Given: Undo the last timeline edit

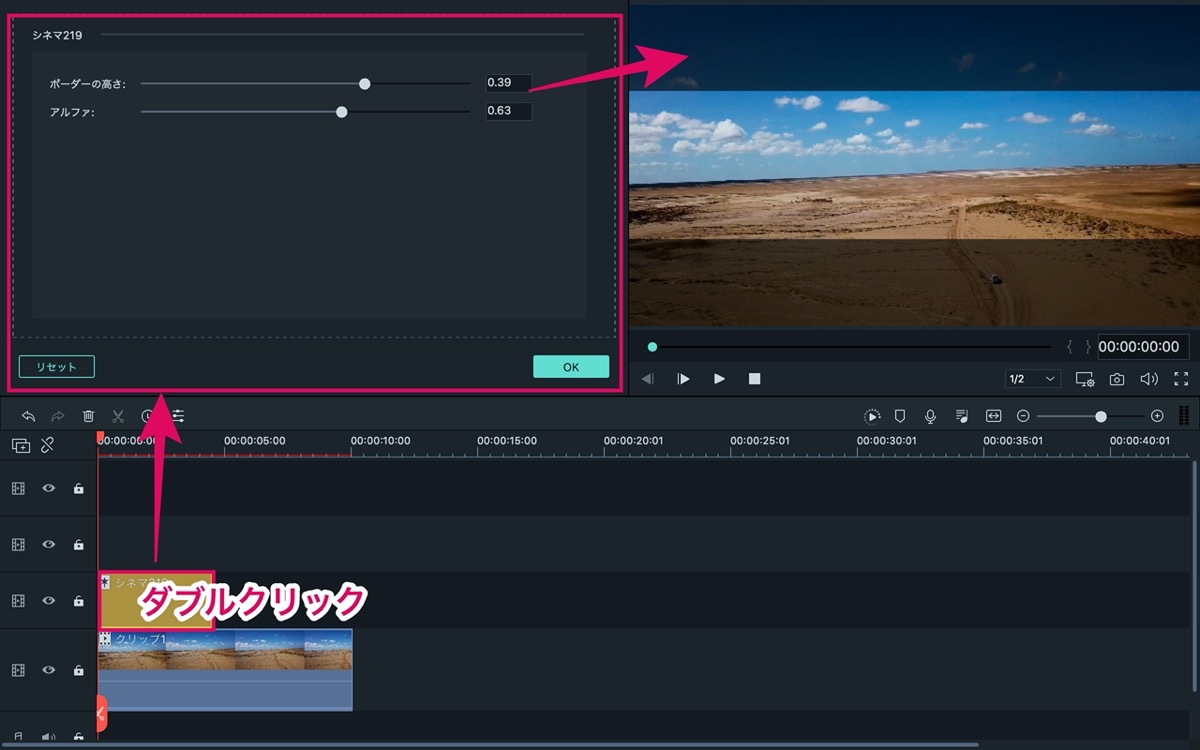Looking at the screenshot, I should pyautogui.click(x=28, y=416).
